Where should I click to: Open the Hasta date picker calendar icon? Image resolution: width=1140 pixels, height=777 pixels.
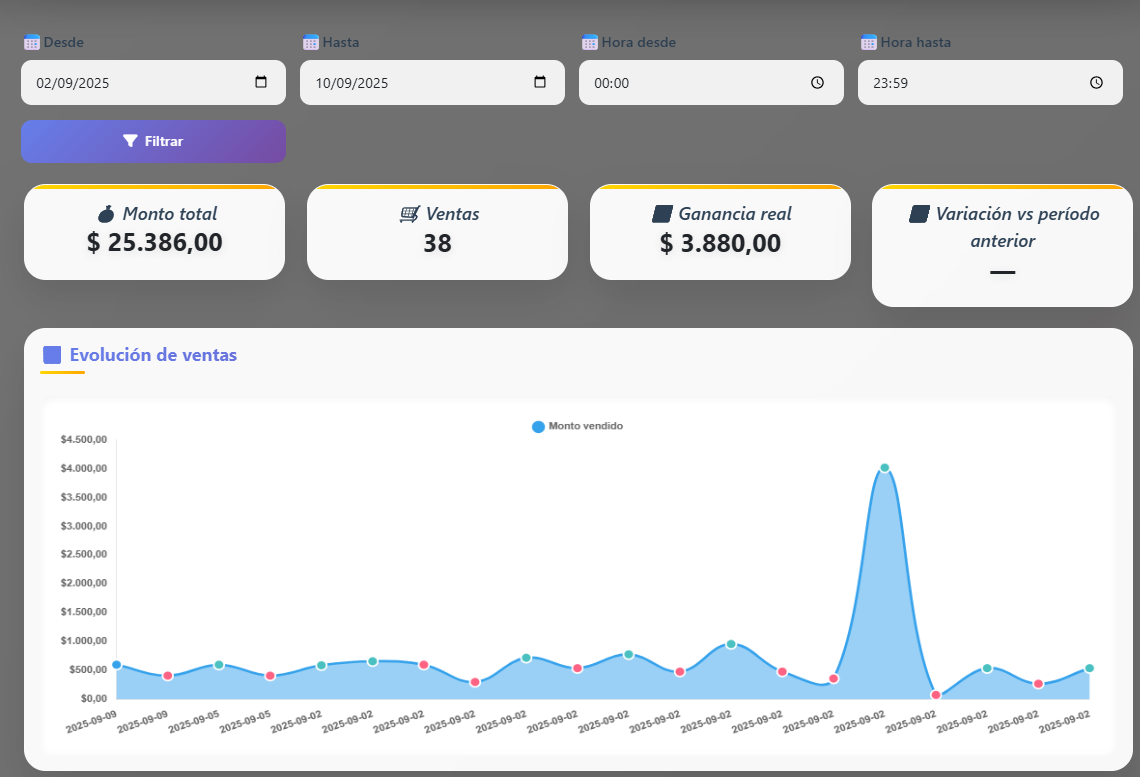[540, 82]
